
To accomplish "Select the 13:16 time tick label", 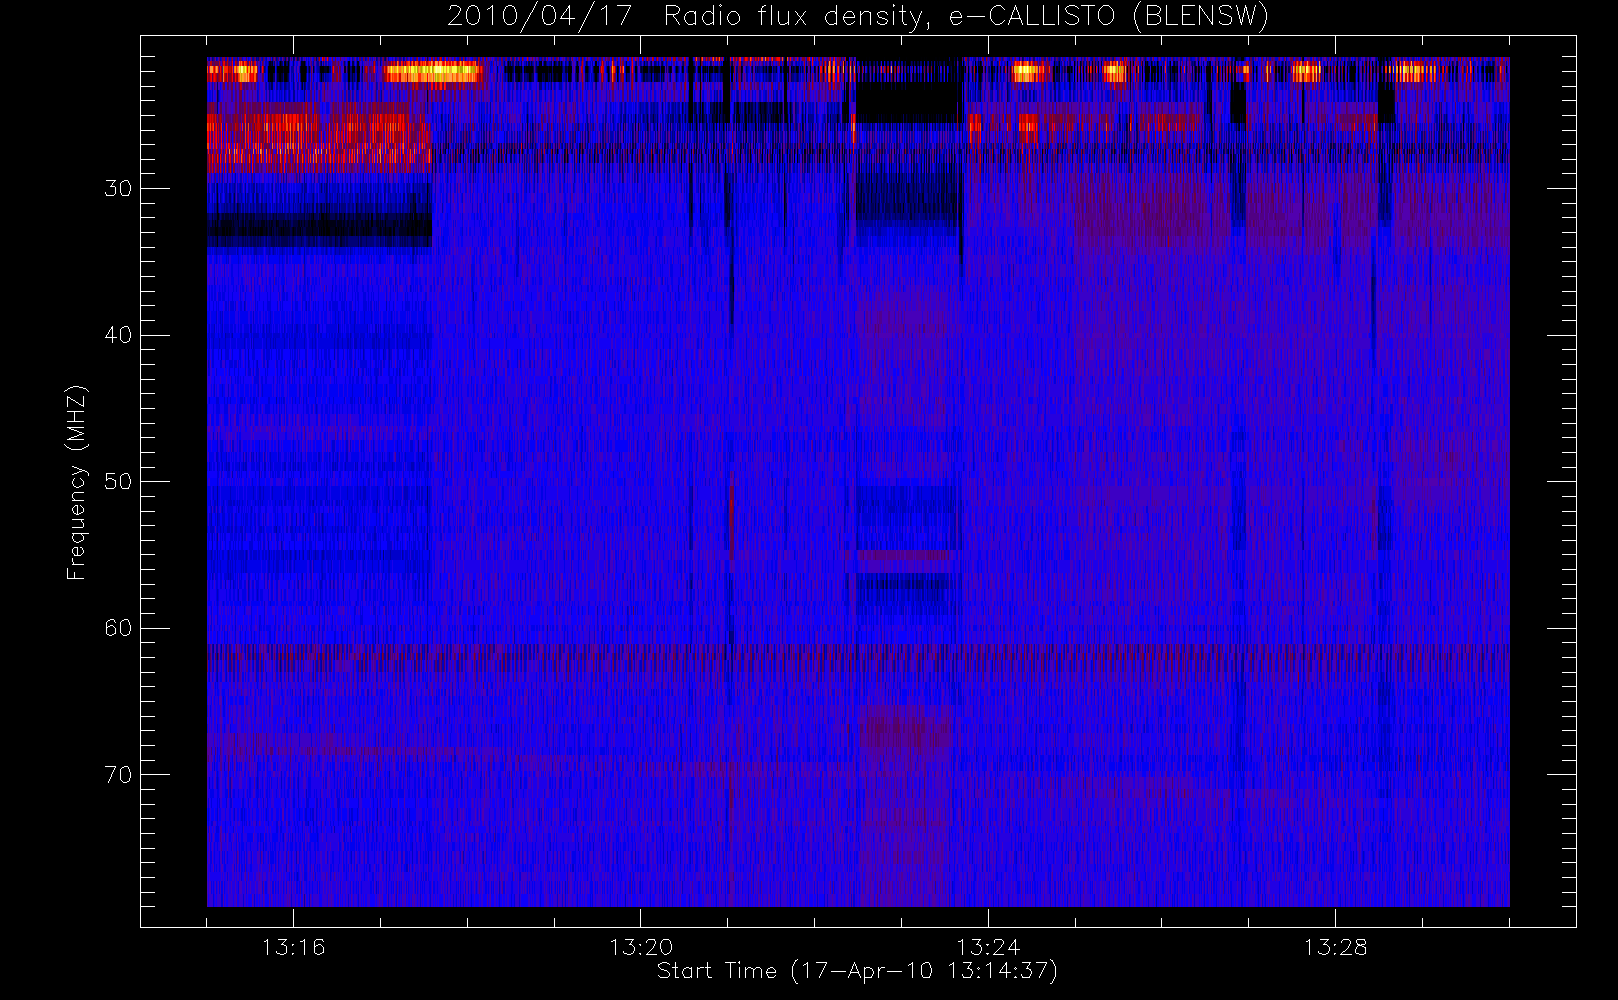I will (x=293, y=947).
